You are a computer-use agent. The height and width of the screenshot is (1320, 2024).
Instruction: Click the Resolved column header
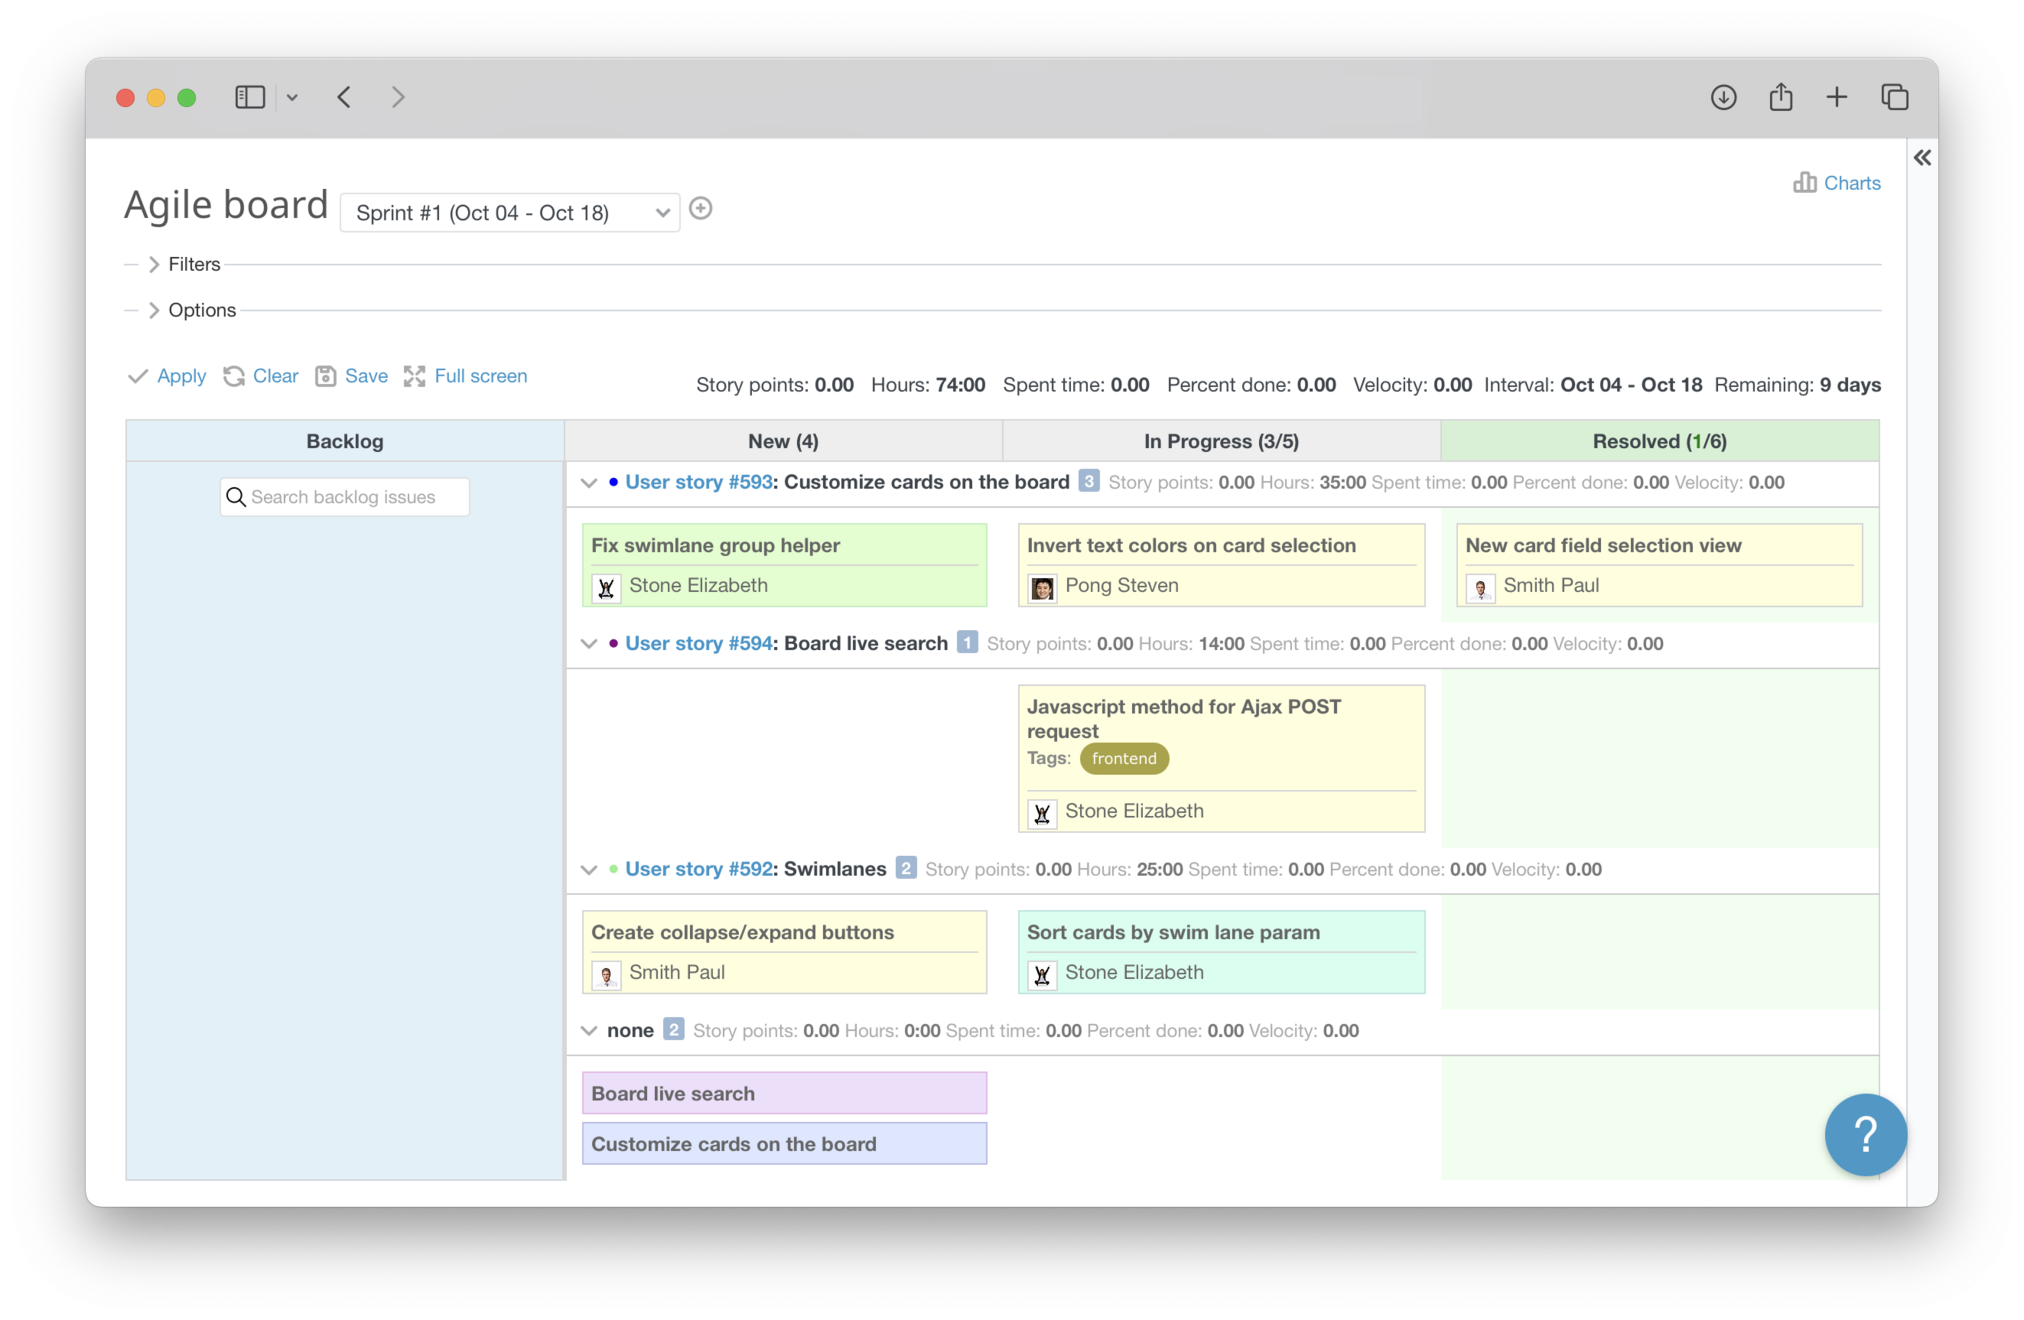[x=1659, y=441]
